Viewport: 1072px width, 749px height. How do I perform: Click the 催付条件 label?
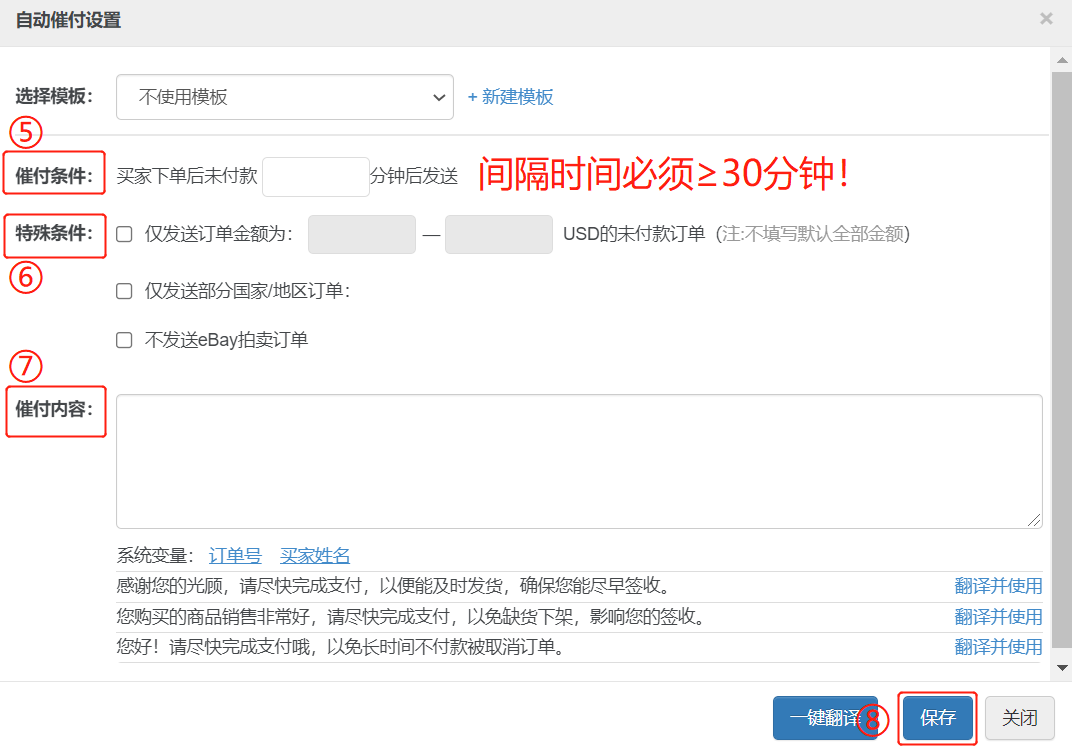point(54,176)
